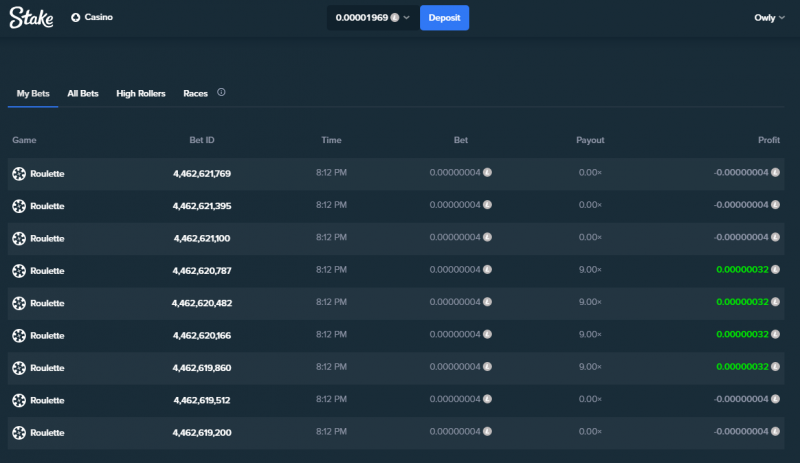800x463 pixels.
Task: Click the Bet column header
Action: click(461, 140)
